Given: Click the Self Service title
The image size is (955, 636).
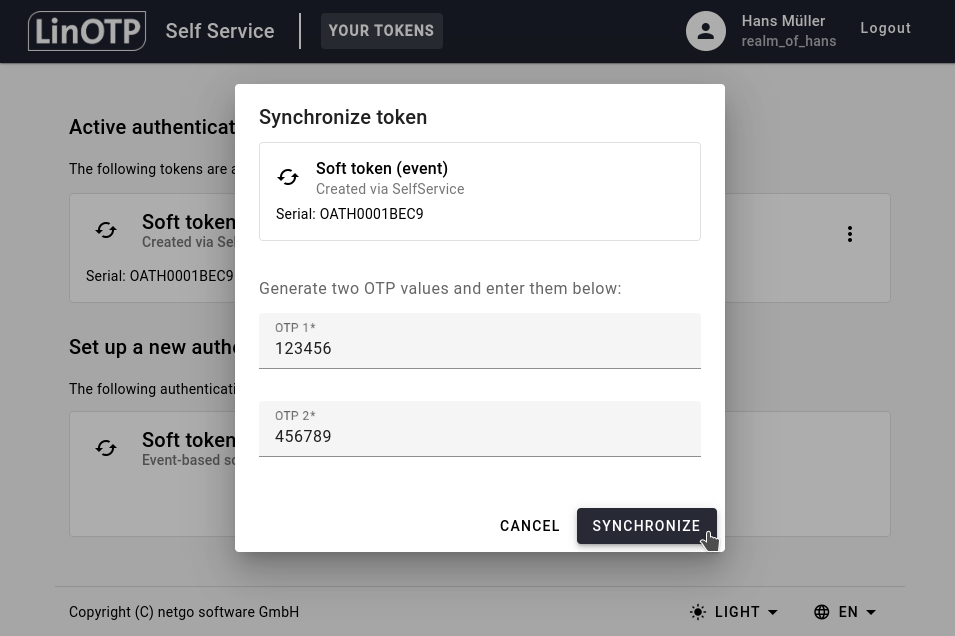Looking at the screenshot, I should pyautogui.click(x=220, y=31).
